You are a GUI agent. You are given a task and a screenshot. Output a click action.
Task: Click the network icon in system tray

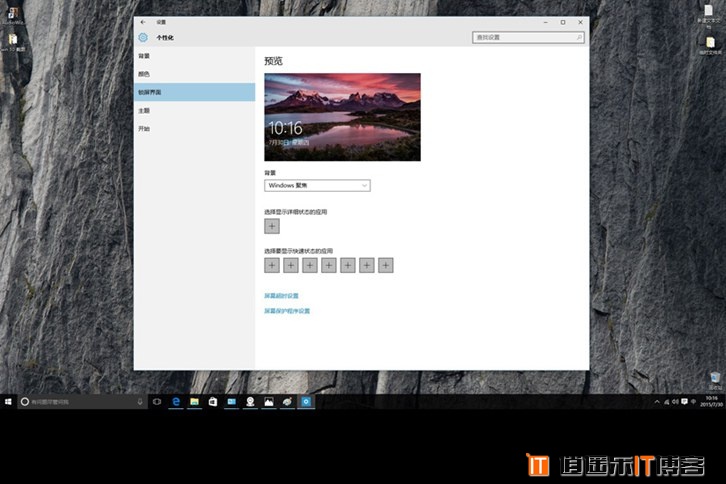(667, 402)
